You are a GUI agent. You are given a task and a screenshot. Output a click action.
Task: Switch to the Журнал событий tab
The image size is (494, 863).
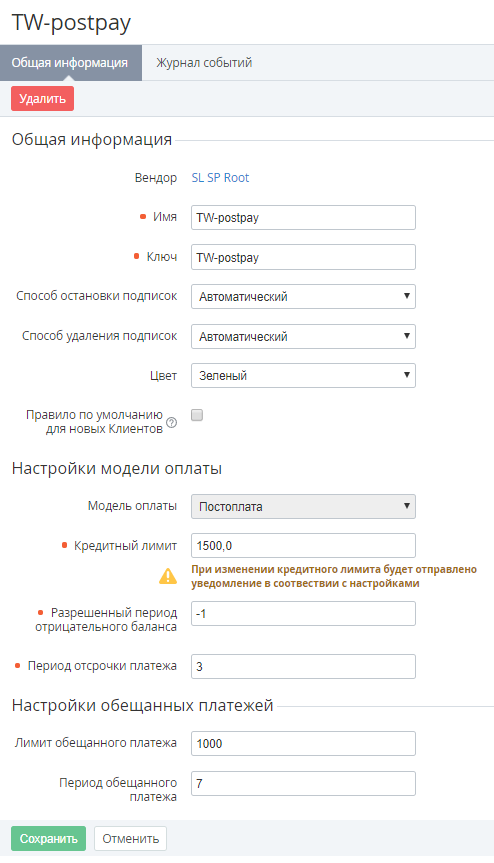coord(204,63)
